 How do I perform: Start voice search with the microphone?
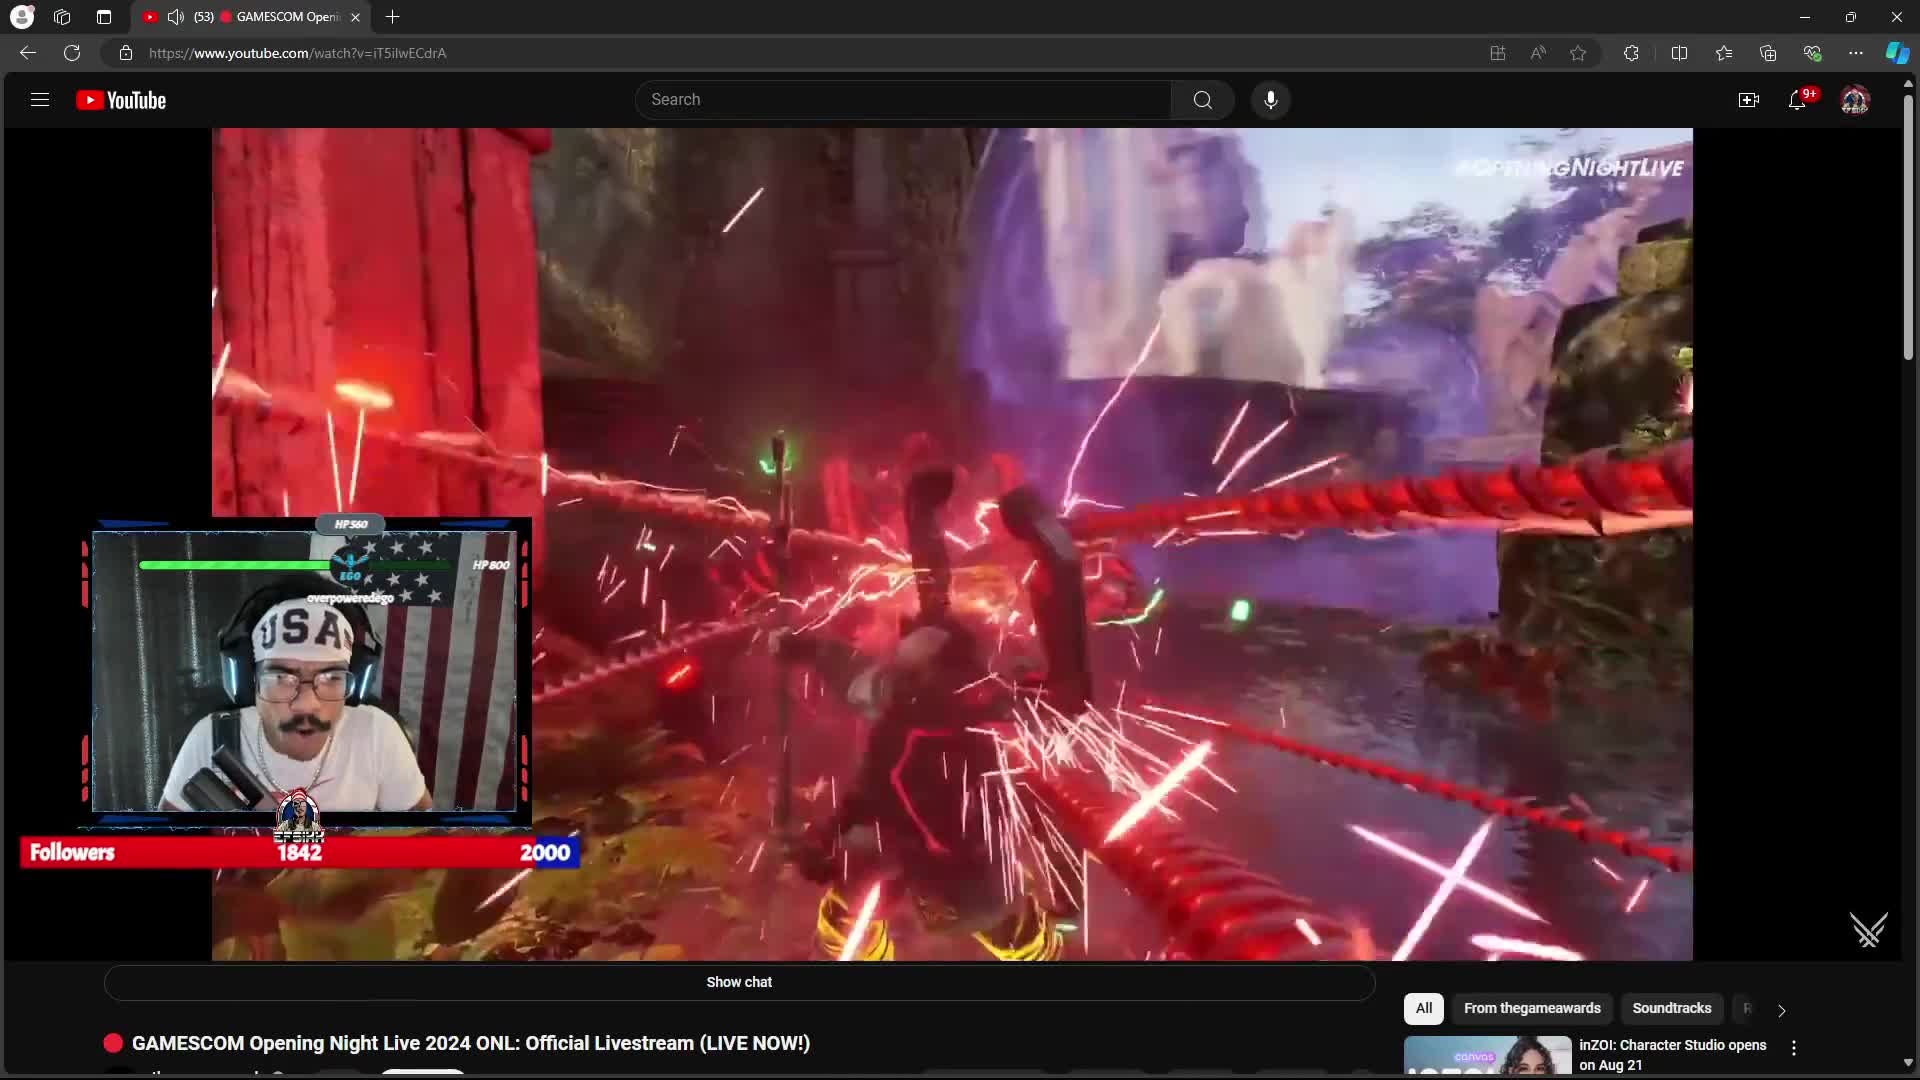point(1271,100)
